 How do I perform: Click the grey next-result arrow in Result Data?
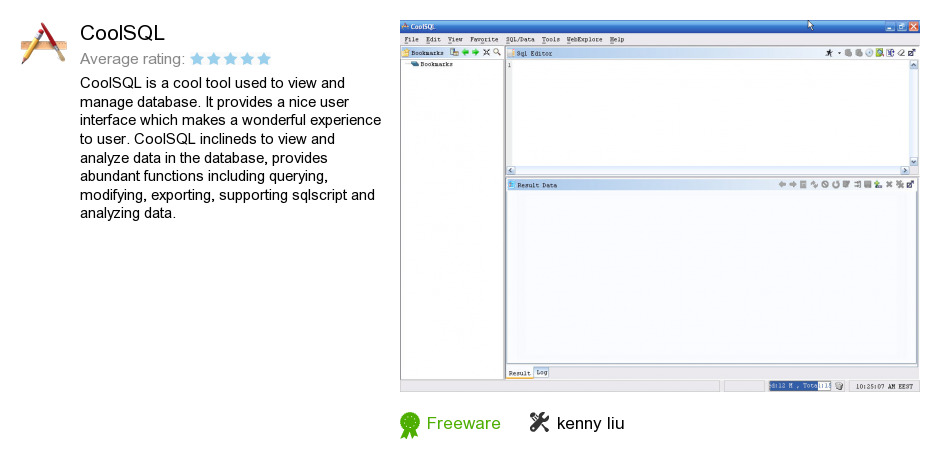tap(793, 185)
